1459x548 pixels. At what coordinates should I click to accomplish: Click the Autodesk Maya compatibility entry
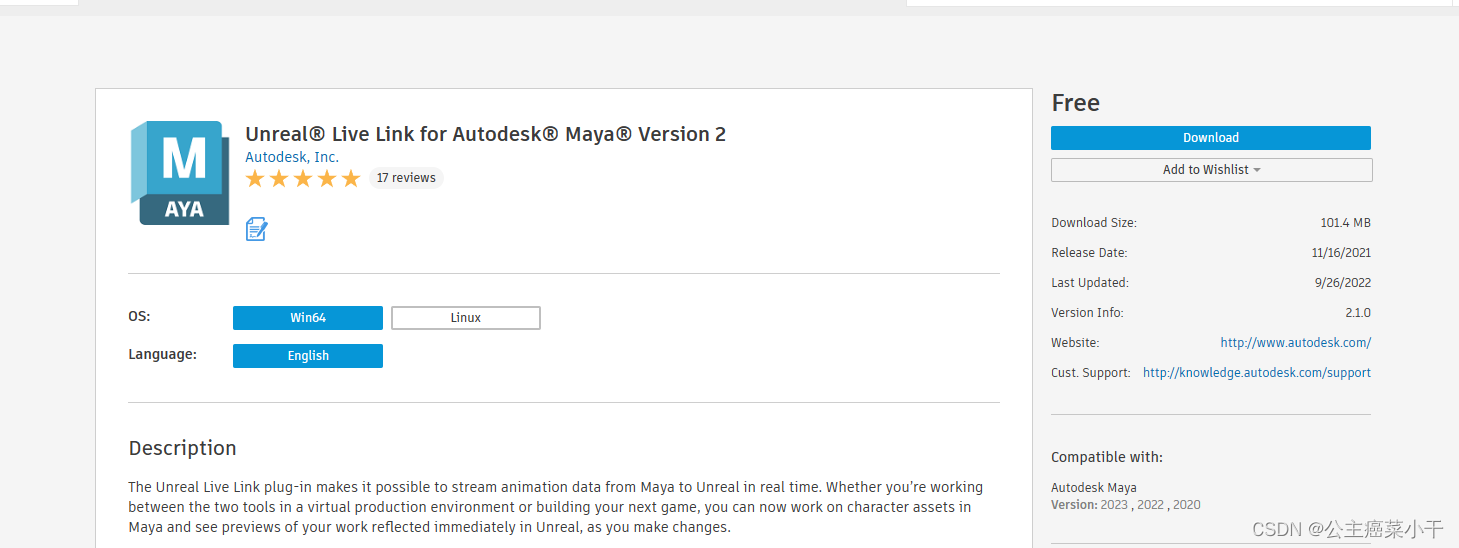point(1094,488)
